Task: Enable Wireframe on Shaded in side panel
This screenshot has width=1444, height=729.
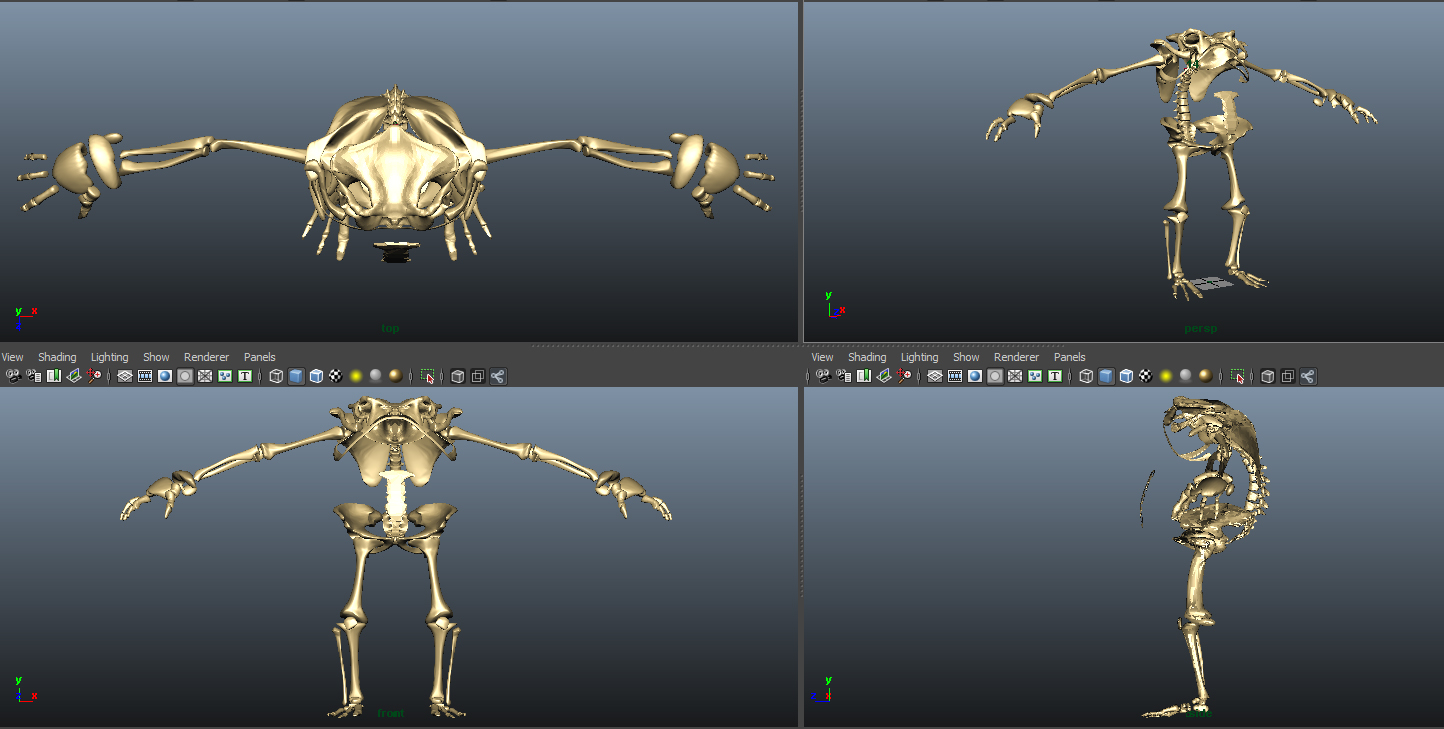Action: (x=1126, y=376)
